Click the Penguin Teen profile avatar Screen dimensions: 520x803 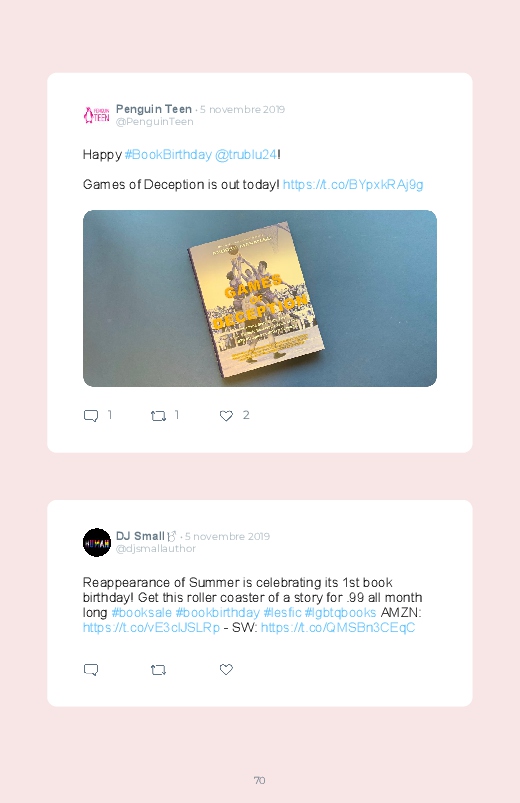coord(97,115)
